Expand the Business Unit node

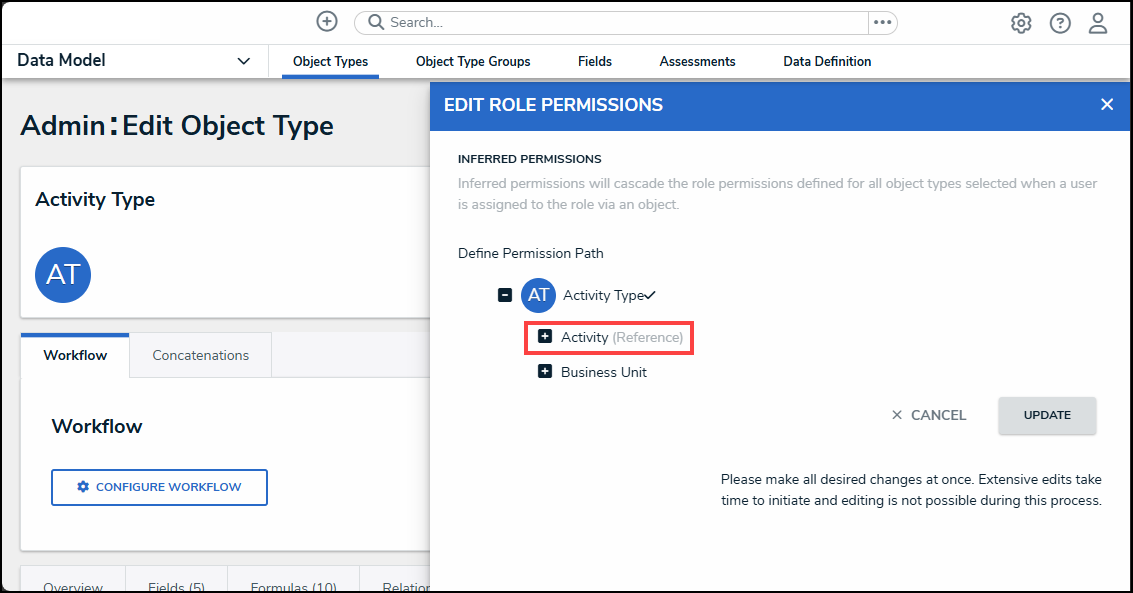pyautogui.click(x=545, y=372)
